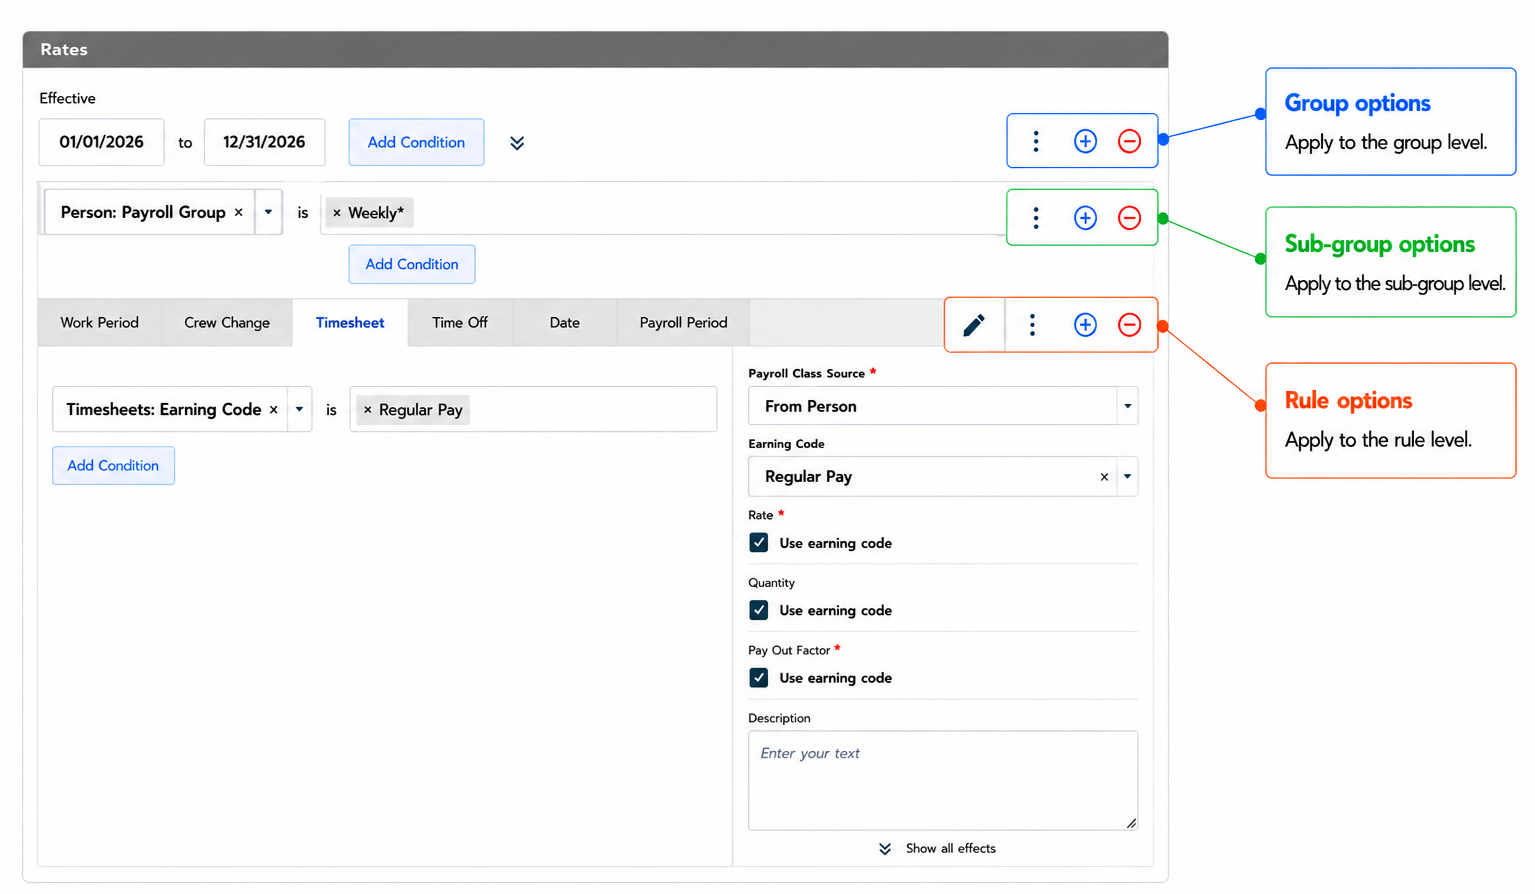Edit the rule with pencil icon
Screen dimensions: 1535x894
click(x=974, y=325)
